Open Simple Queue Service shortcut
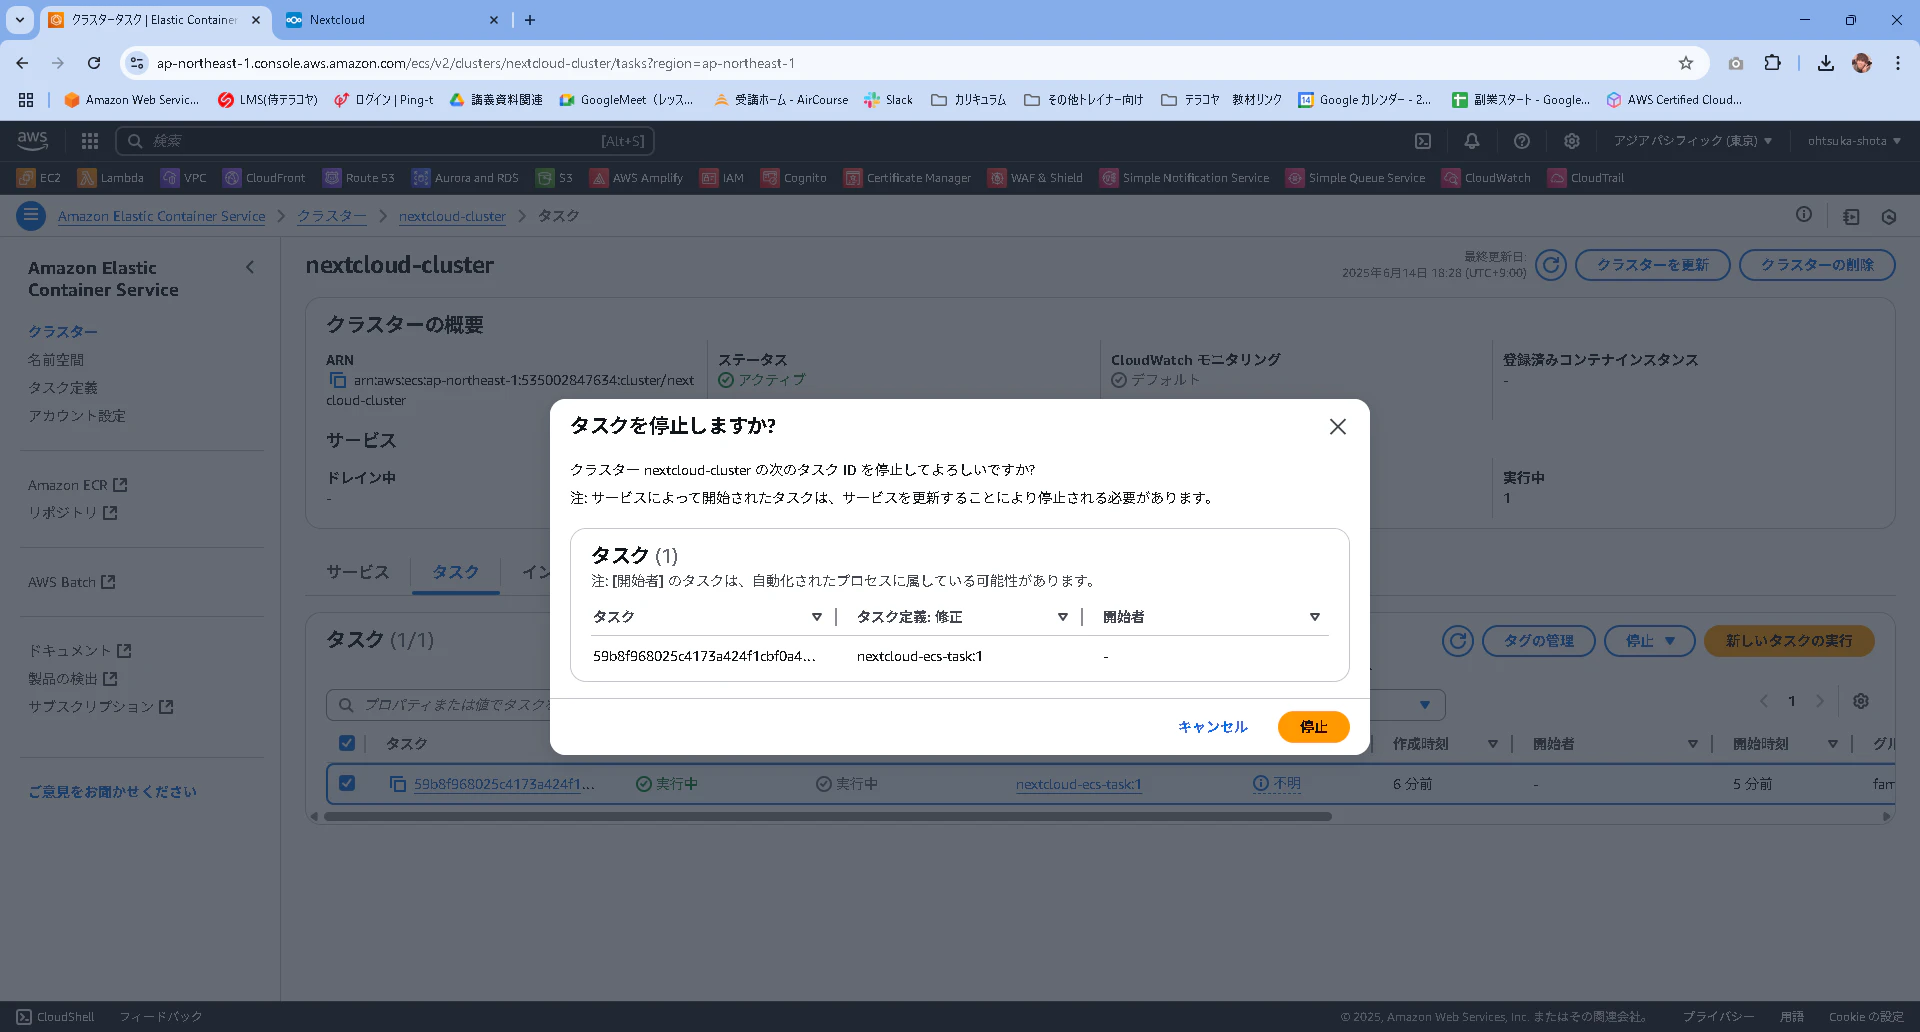 (1356, 178)
